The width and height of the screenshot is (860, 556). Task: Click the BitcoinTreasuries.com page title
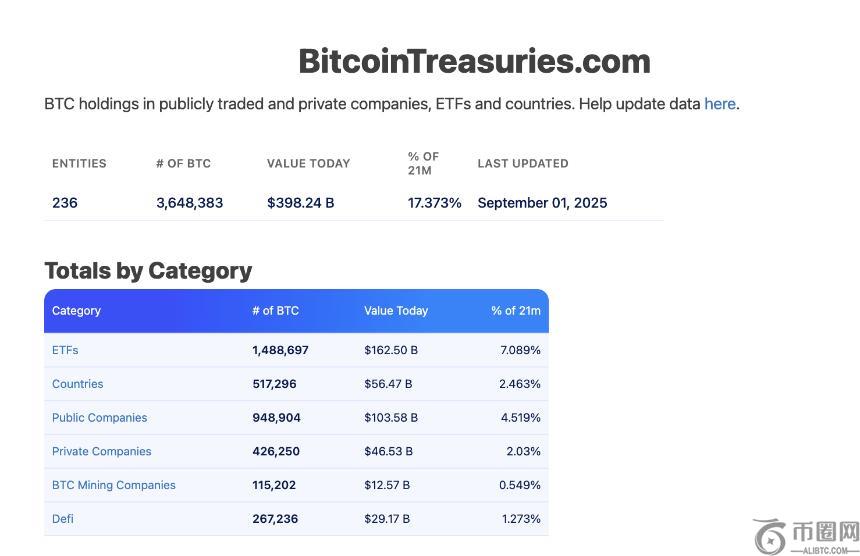point(474,61)
